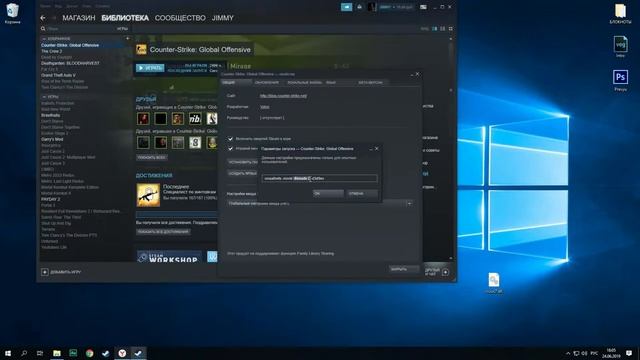640x360 pixels.
Task: Open Windows taskbar search
Action: (24, 353)
